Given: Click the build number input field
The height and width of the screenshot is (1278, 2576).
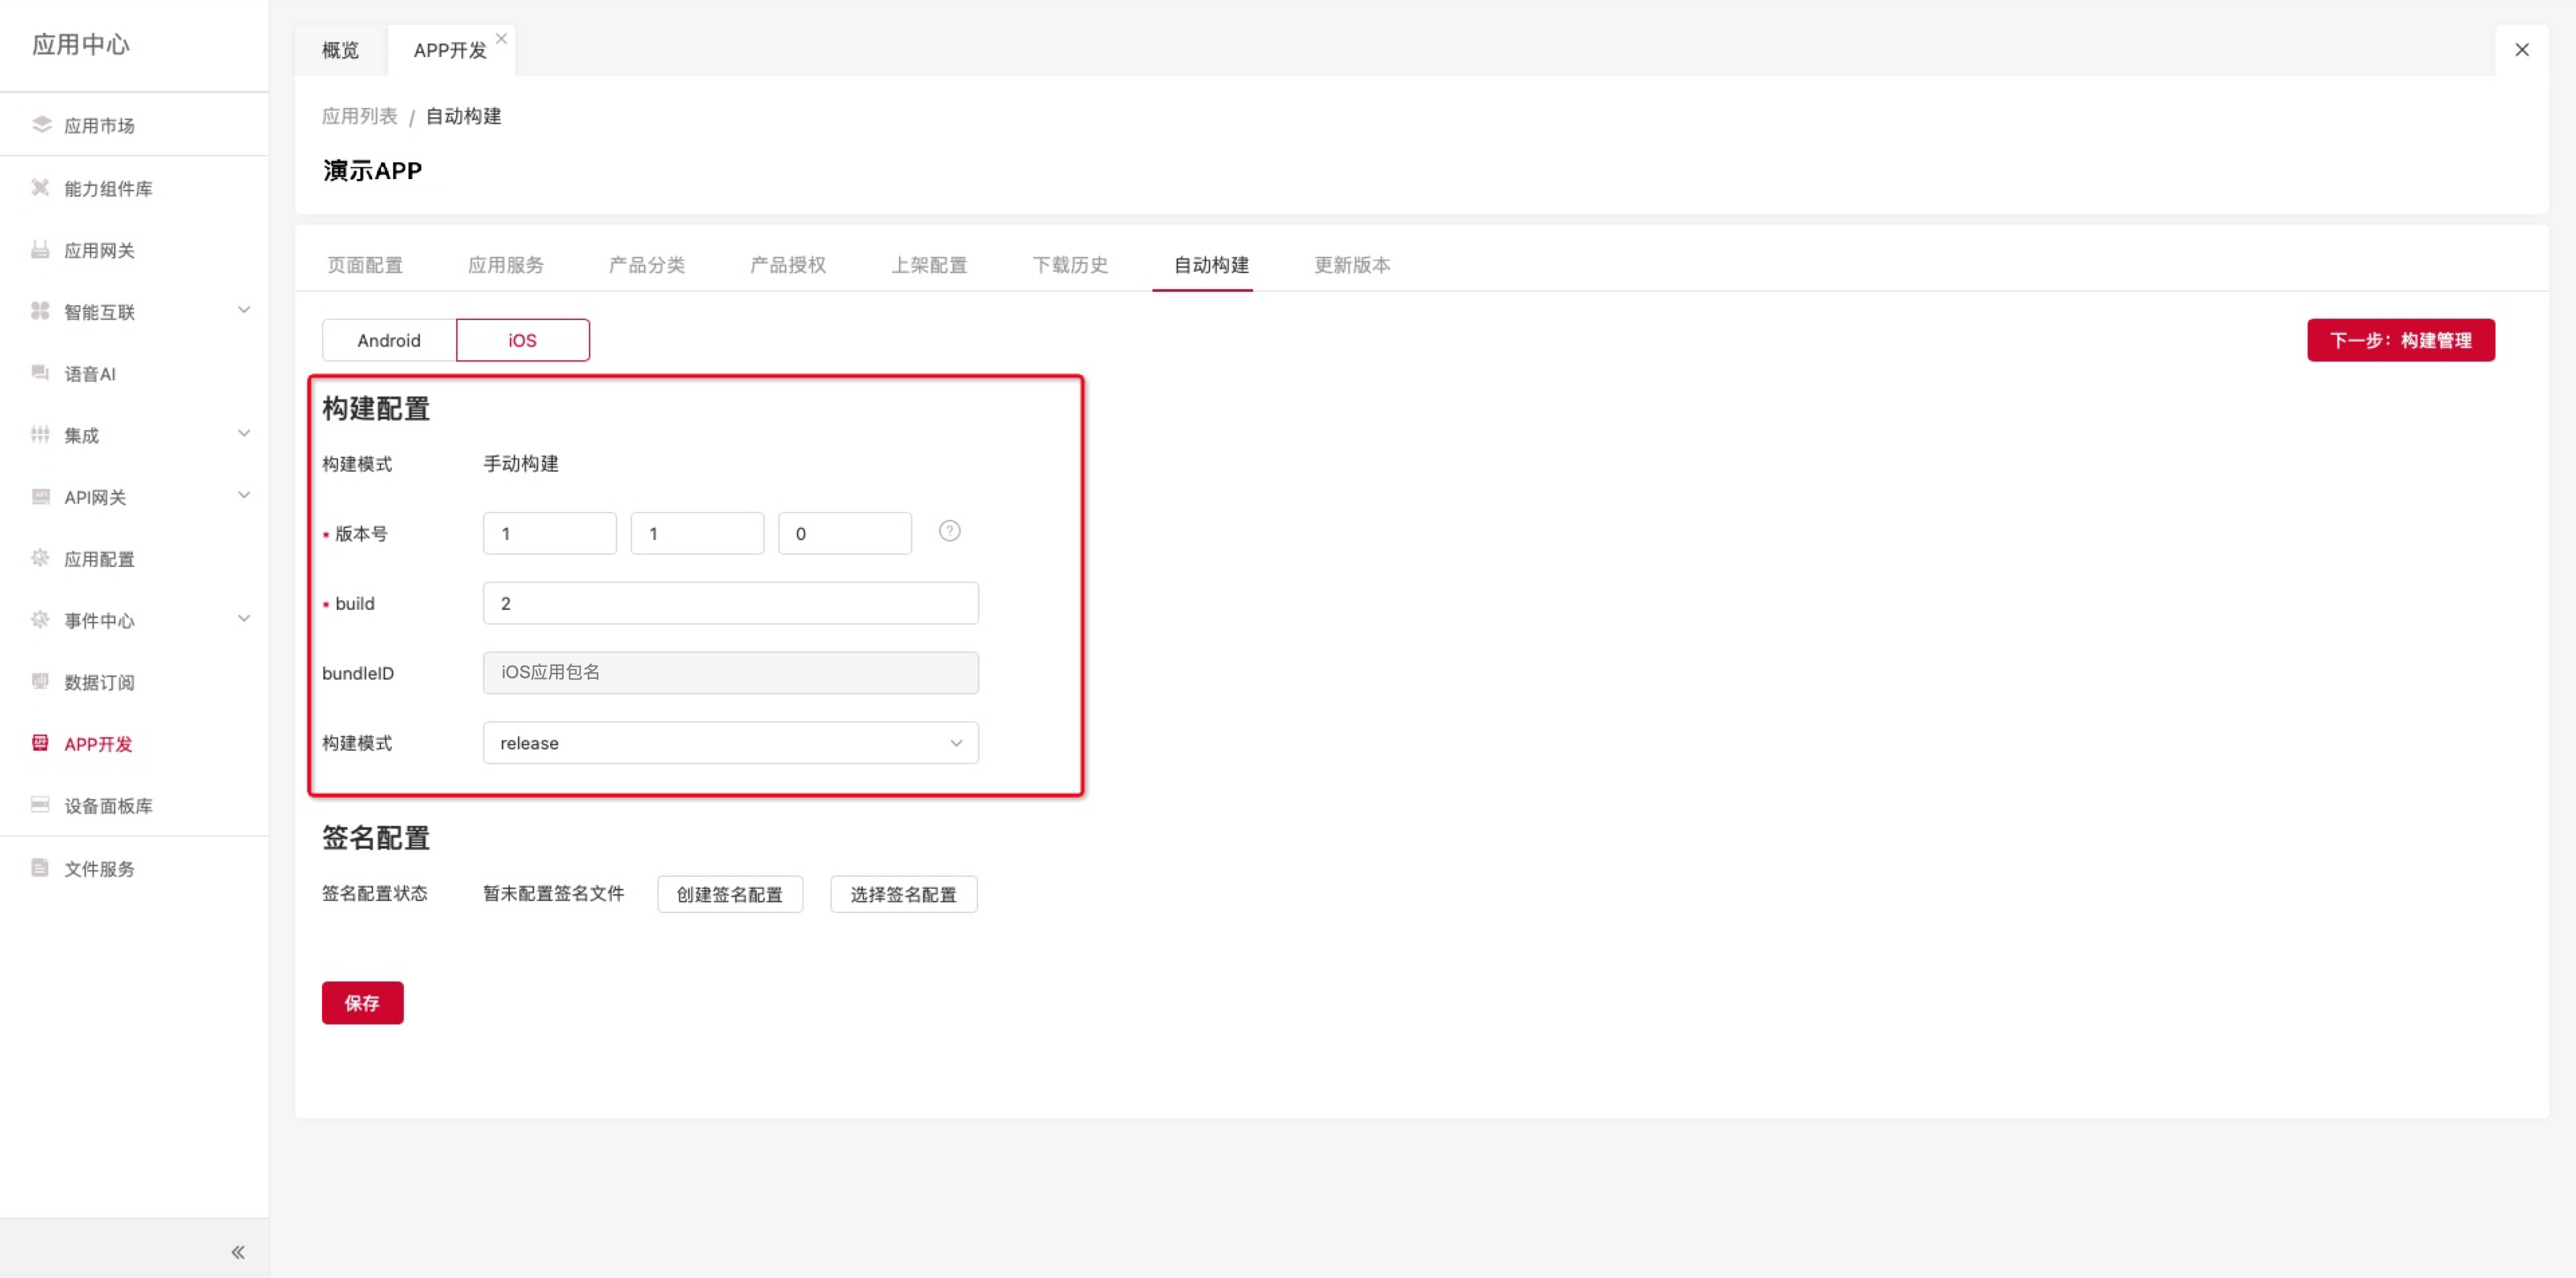Looking at the screenshot, I should [x=730, y=603].
